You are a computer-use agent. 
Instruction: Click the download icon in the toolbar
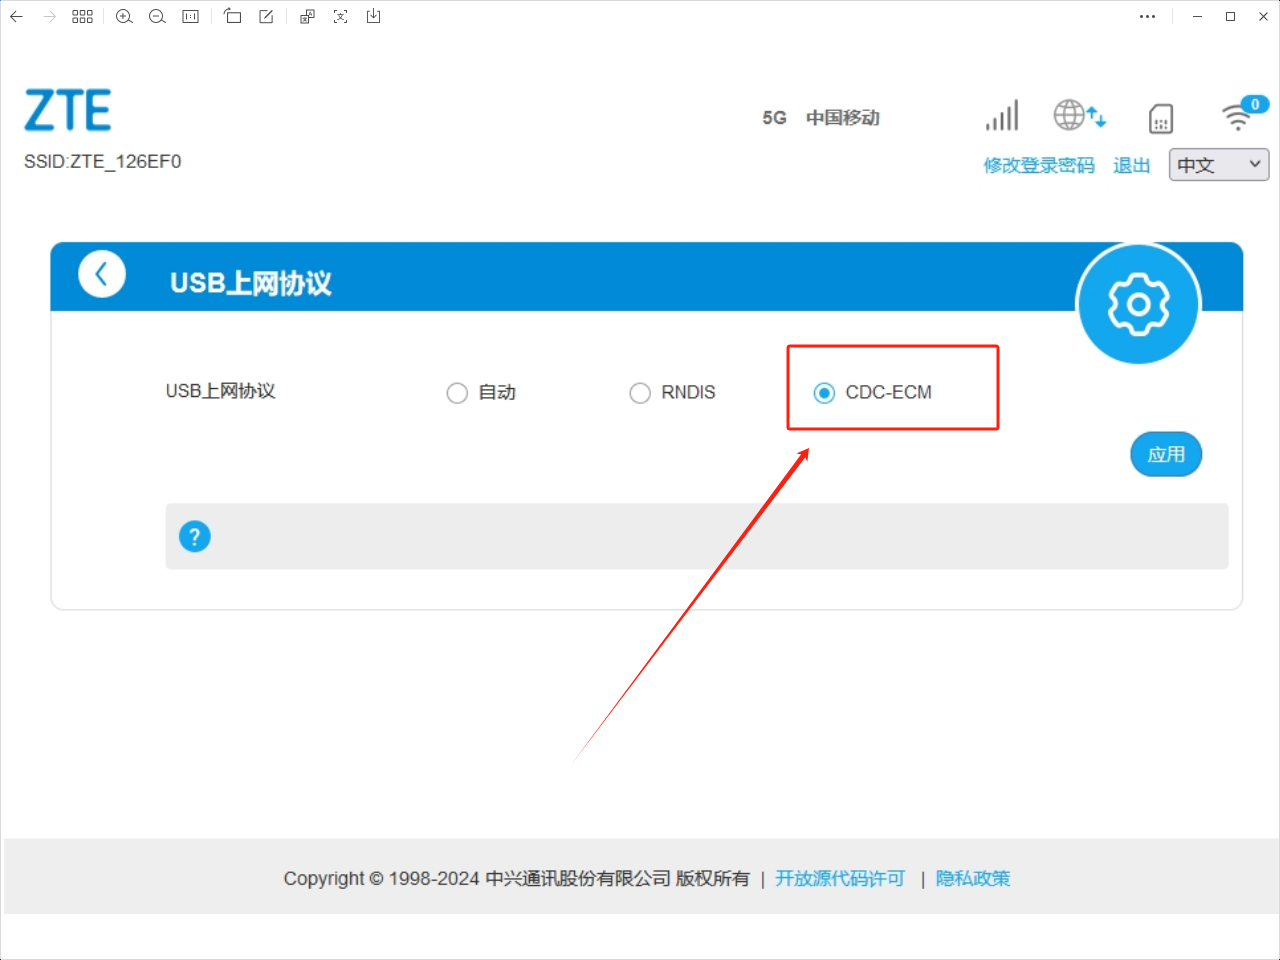pos(373,16)
